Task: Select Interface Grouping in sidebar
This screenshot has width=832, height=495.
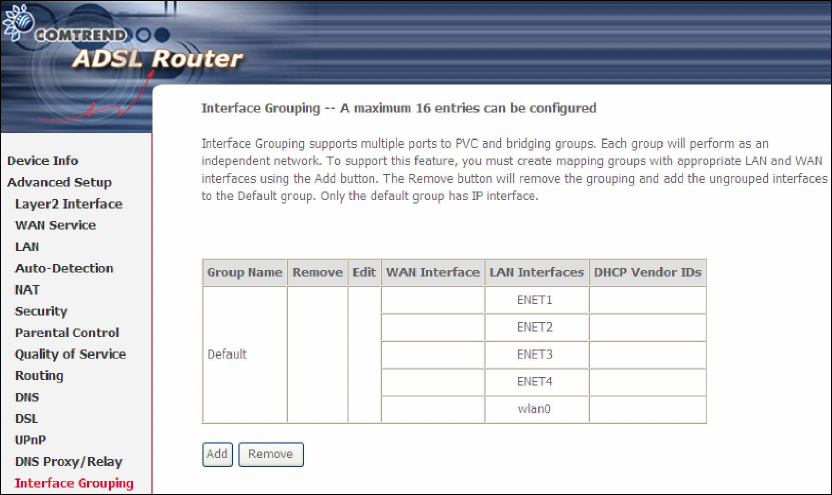Action: pyautogui.click(x=74, y=483)
